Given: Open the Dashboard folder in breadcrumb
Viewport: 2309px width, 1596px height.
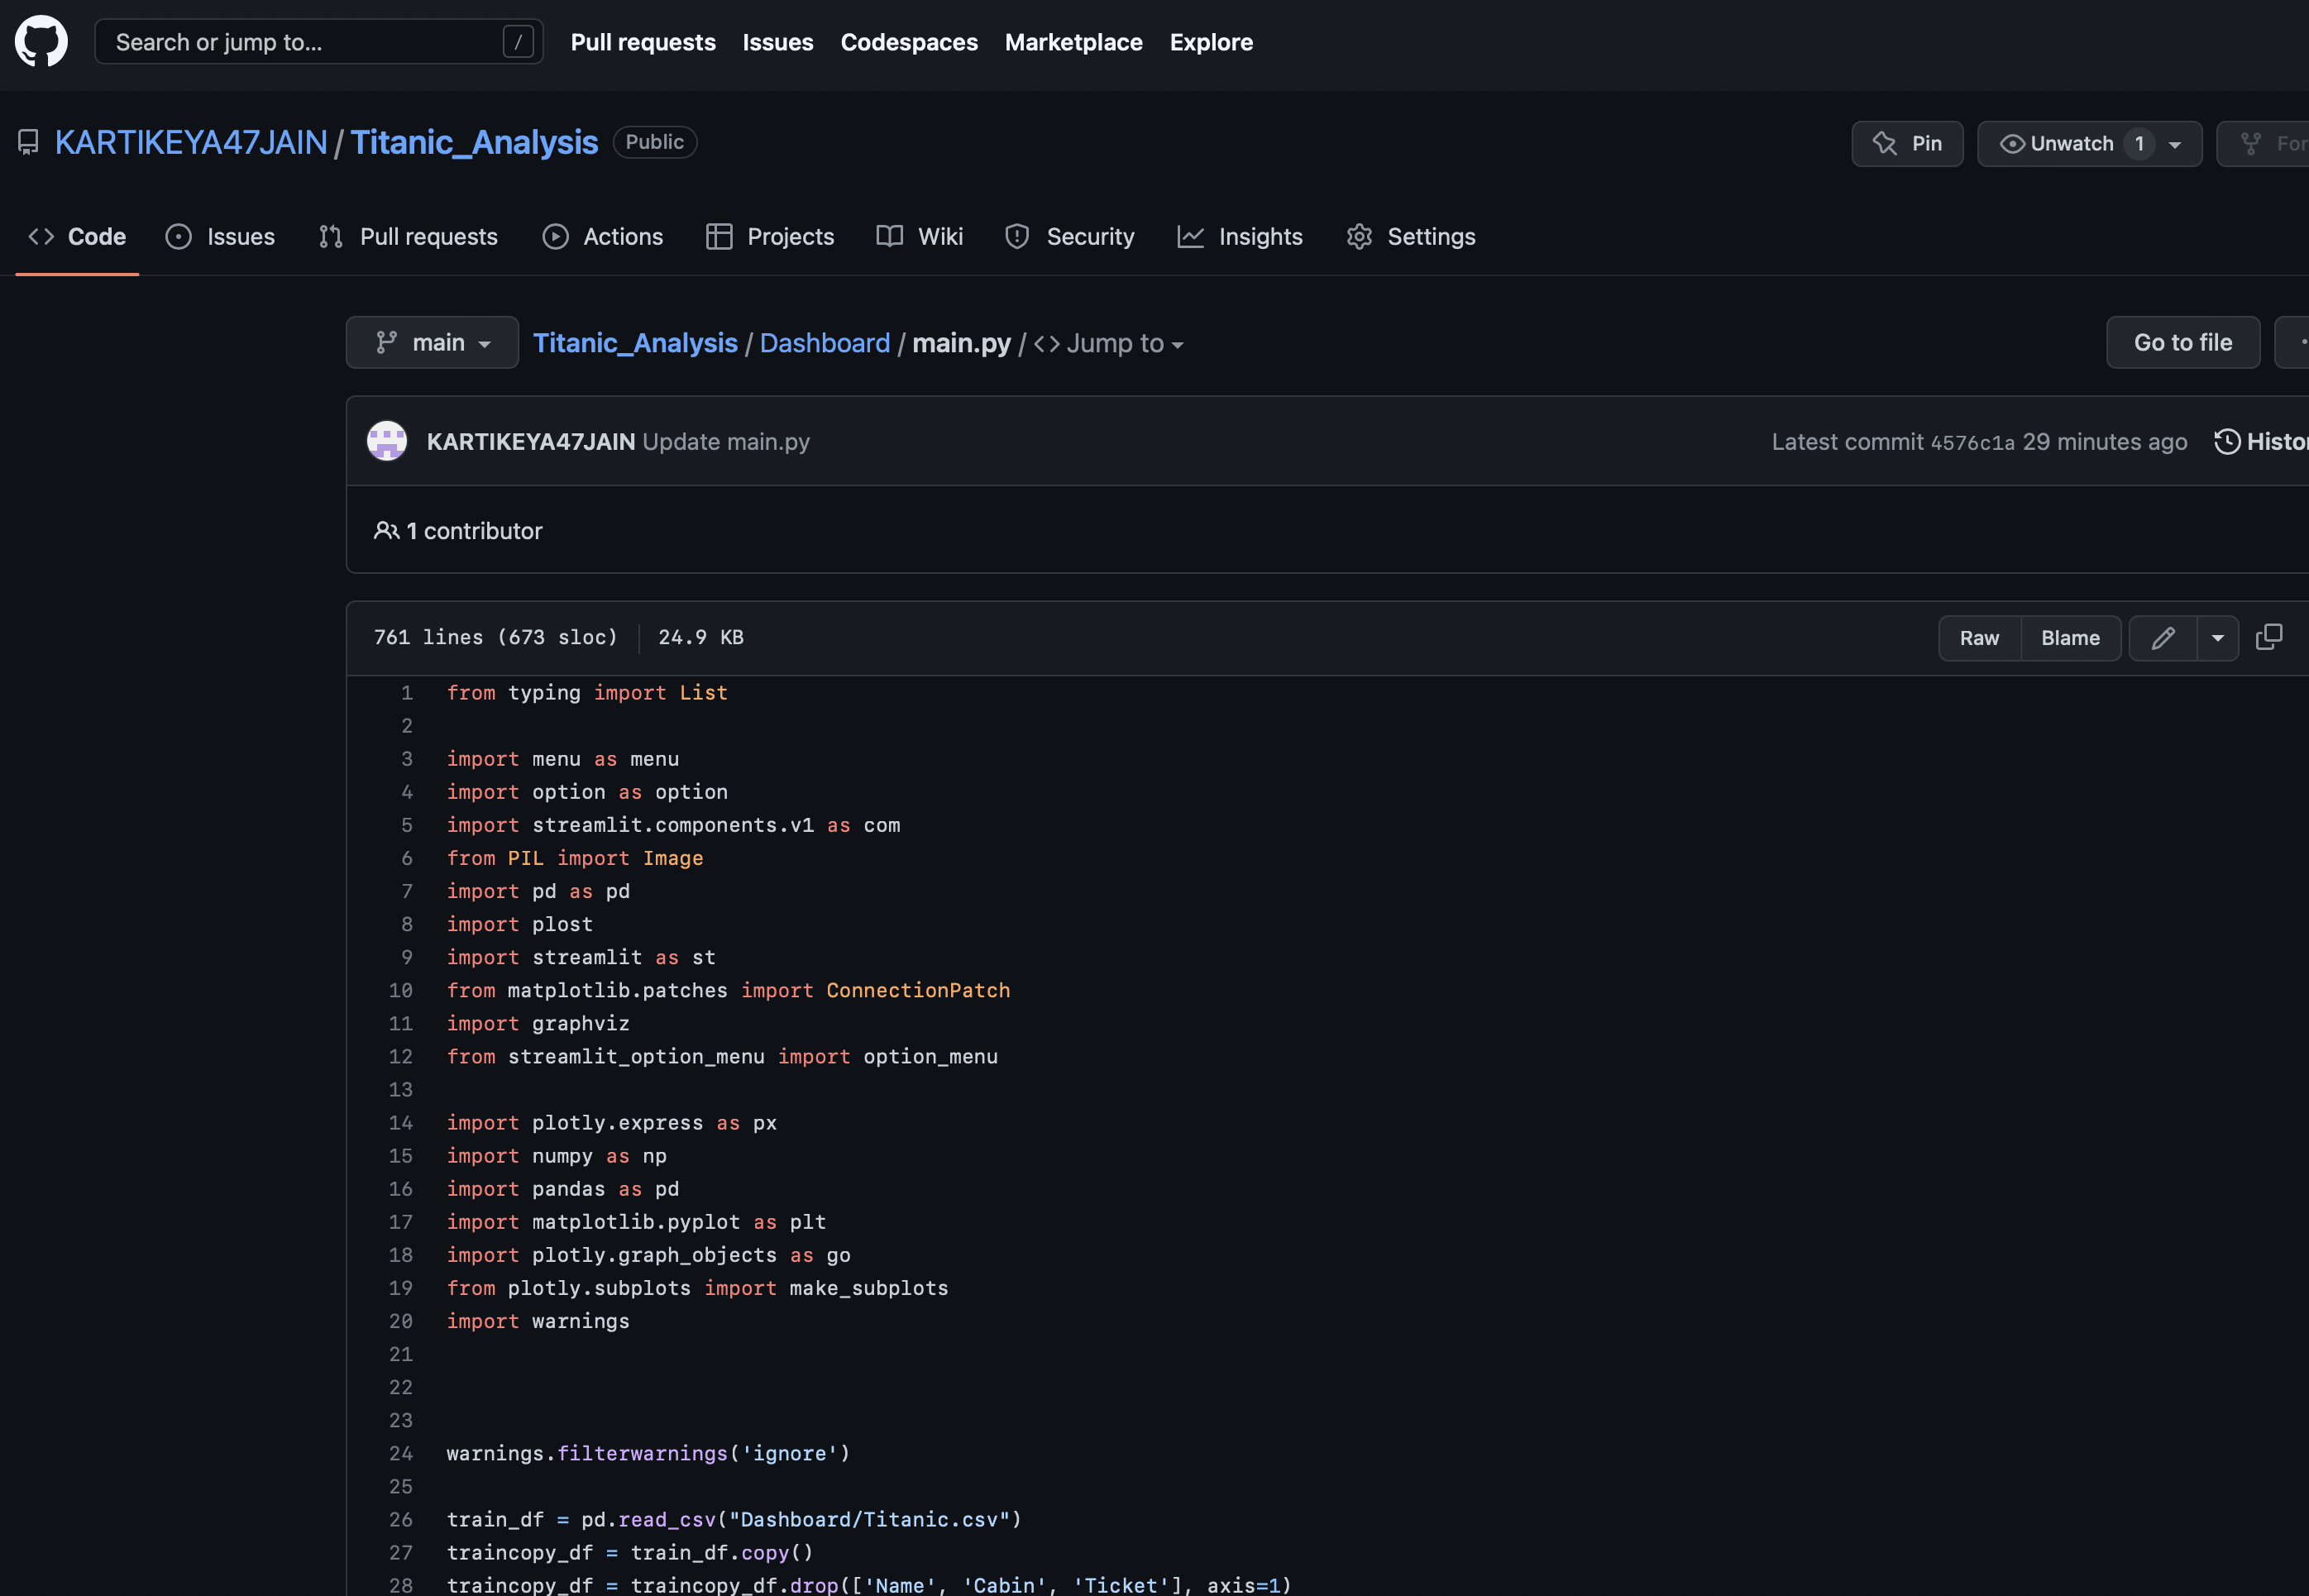Looking at the screenshot, I should point(824,343).
